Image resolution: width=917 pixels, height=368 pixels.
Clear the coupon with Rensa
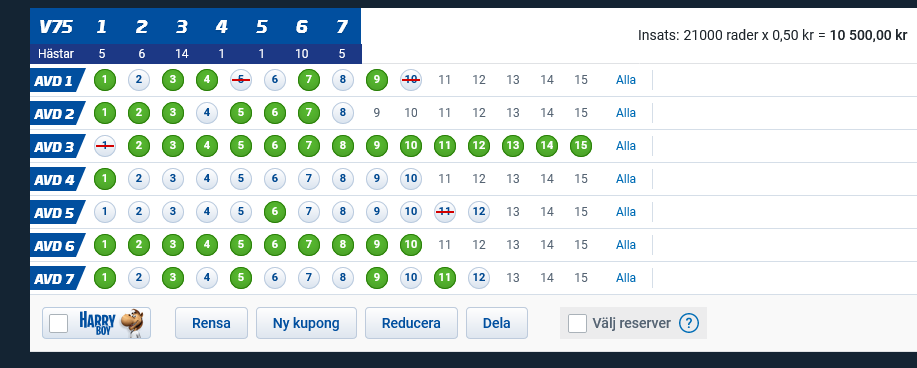click(211, 323)
